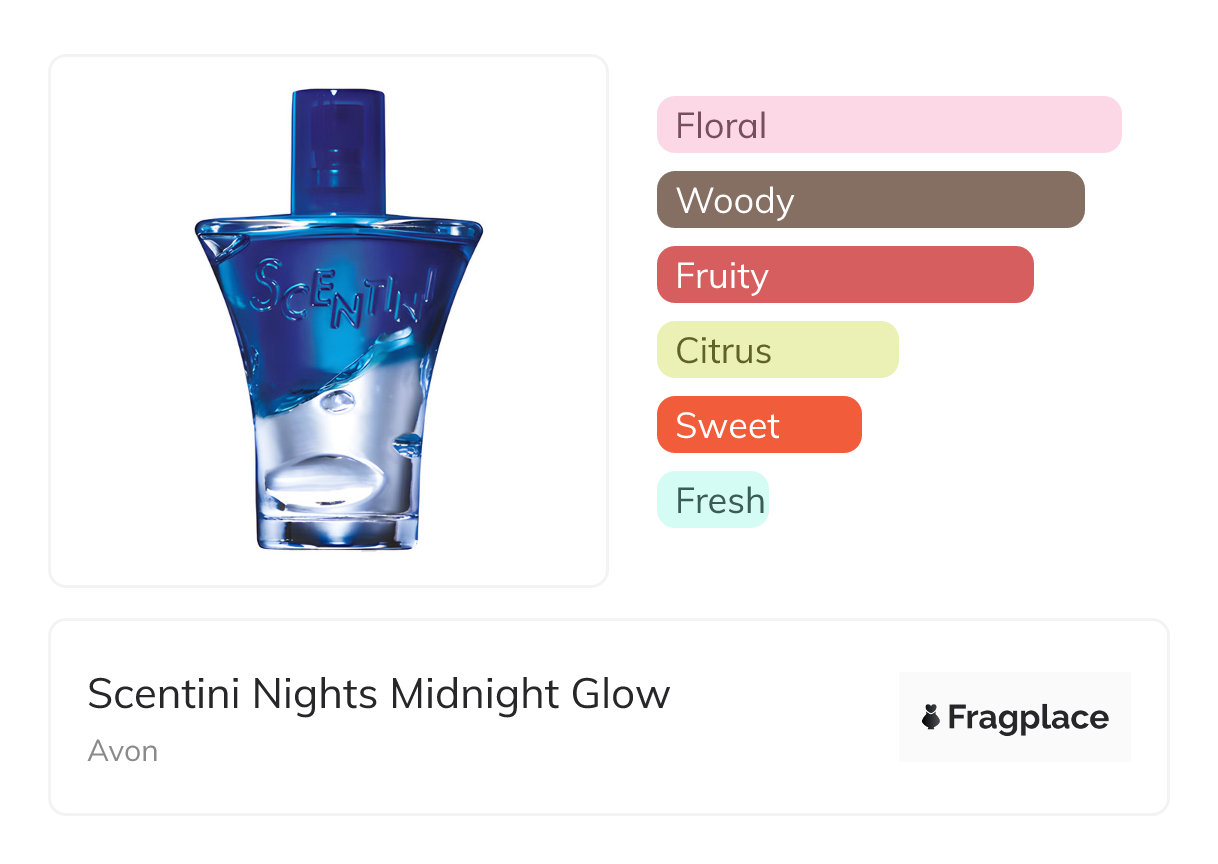The height and width of the screenshot is (864, 1218).
Task: Click the word "Floral" label
Action: (721, 126)
